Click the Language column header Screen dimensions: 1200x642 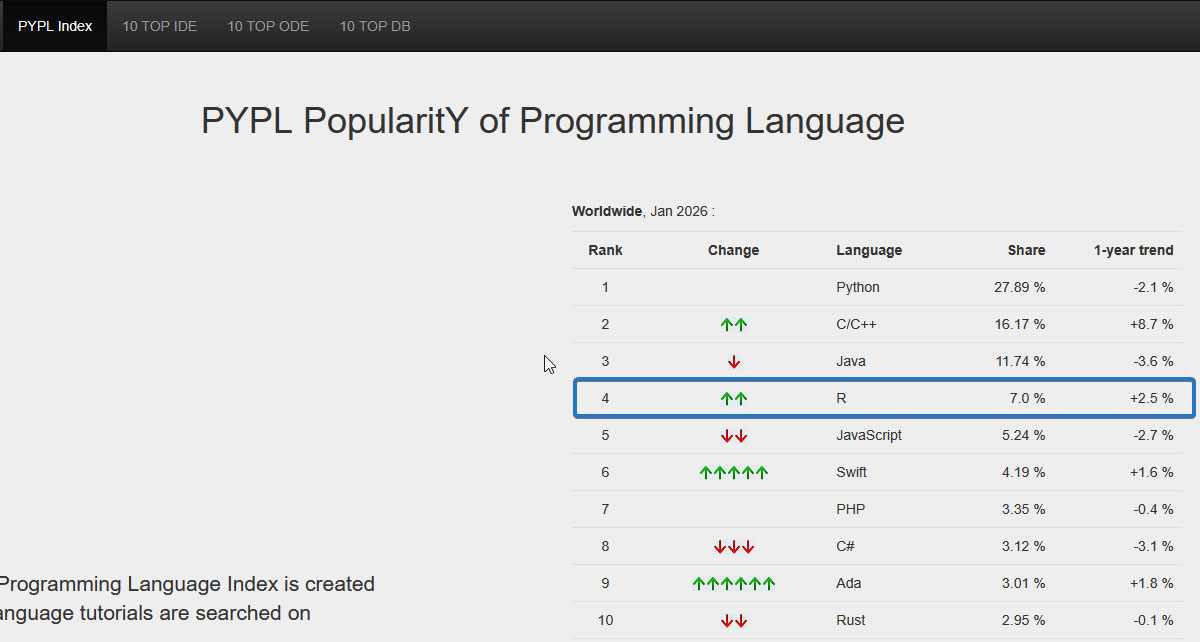click(x=869, y=250)
